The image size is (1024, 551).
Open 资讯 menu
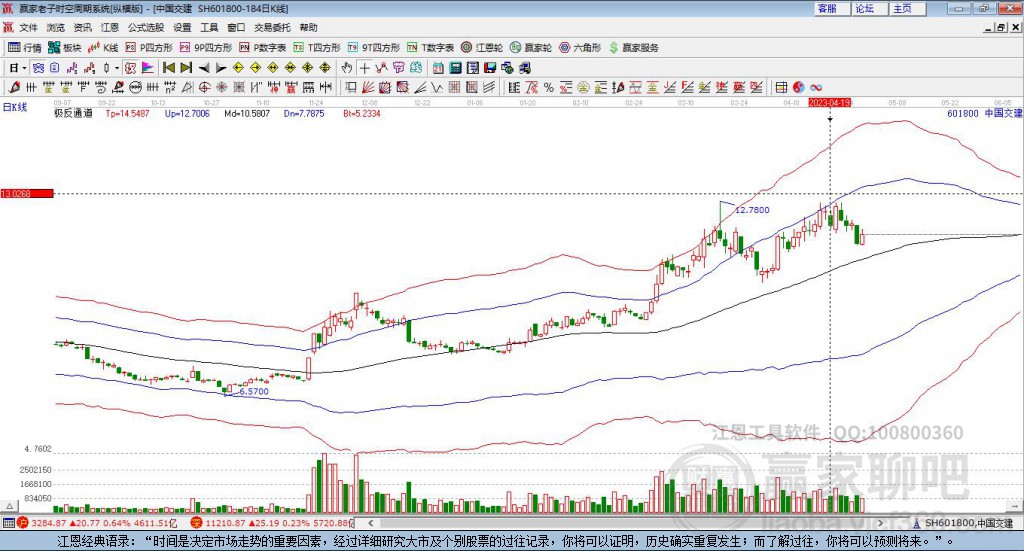(82, 27)
